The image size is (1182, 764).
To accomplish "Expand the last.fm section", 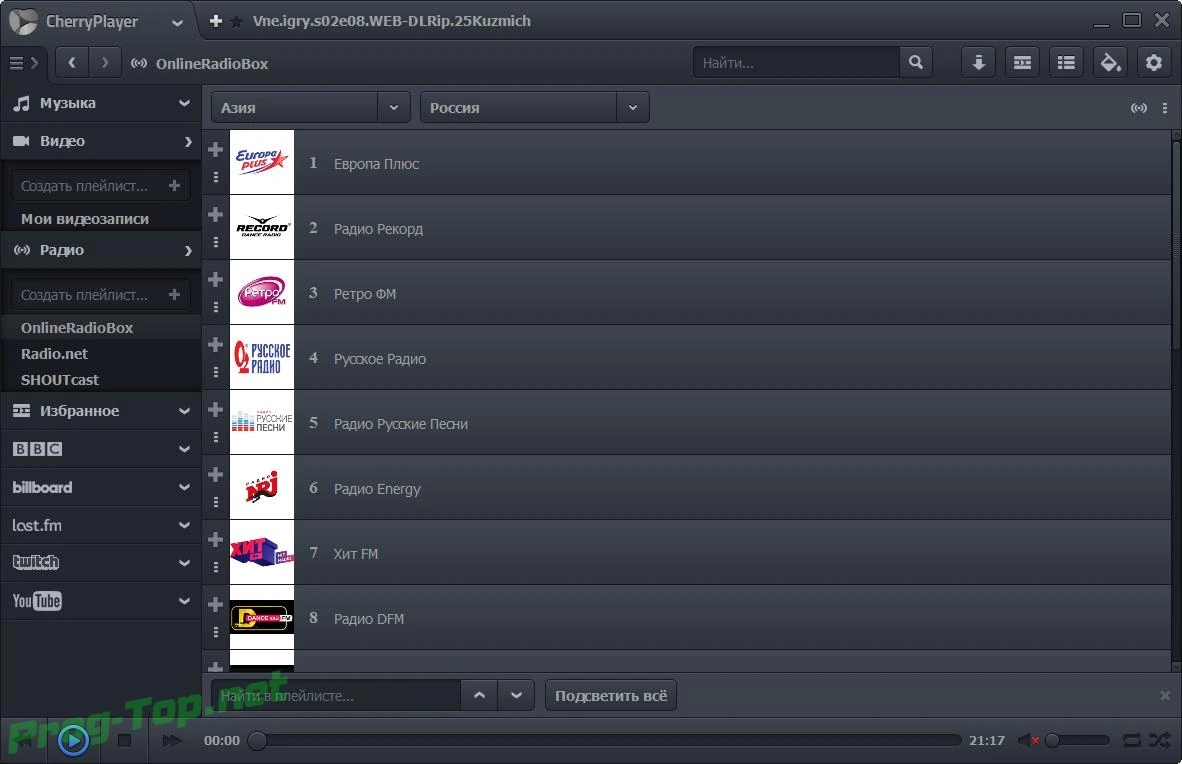I will [x=101, y=525].
